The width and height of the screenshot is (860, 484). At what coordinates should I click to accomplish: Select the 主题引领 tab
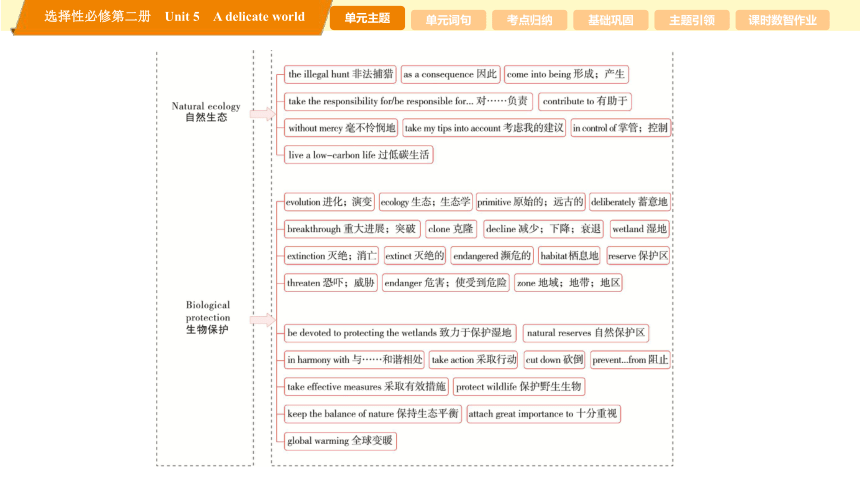(x=692, y=20)
